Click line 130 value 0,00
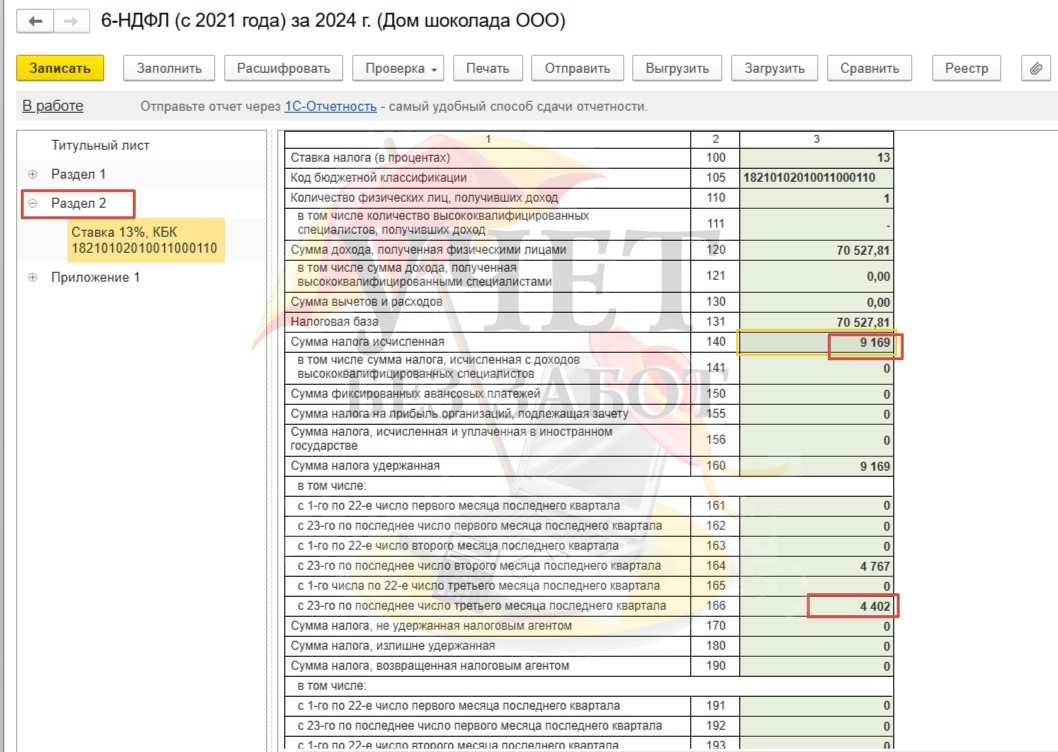This screenshot has height=752, width=1058. click(816, 302)
